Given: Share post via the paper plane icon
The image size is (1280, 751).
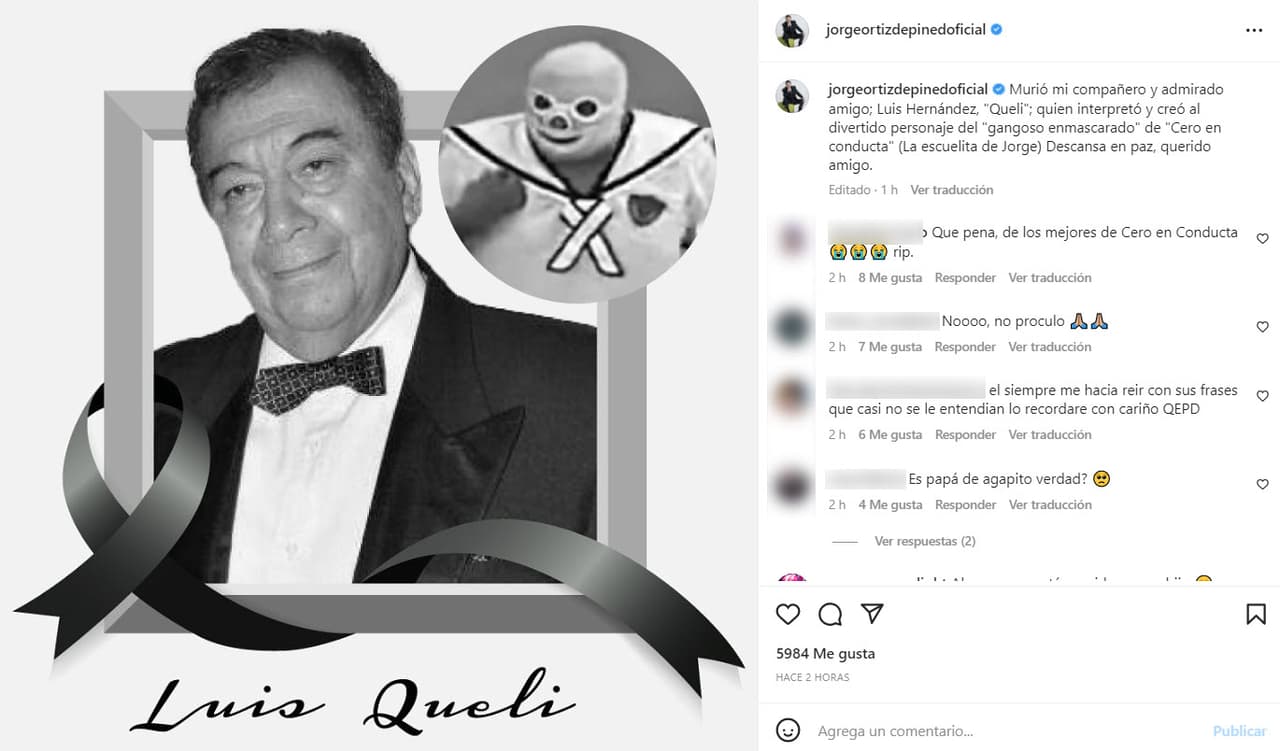Looking at the screenshot, I should pyautogui.click(x=872, y=614).
